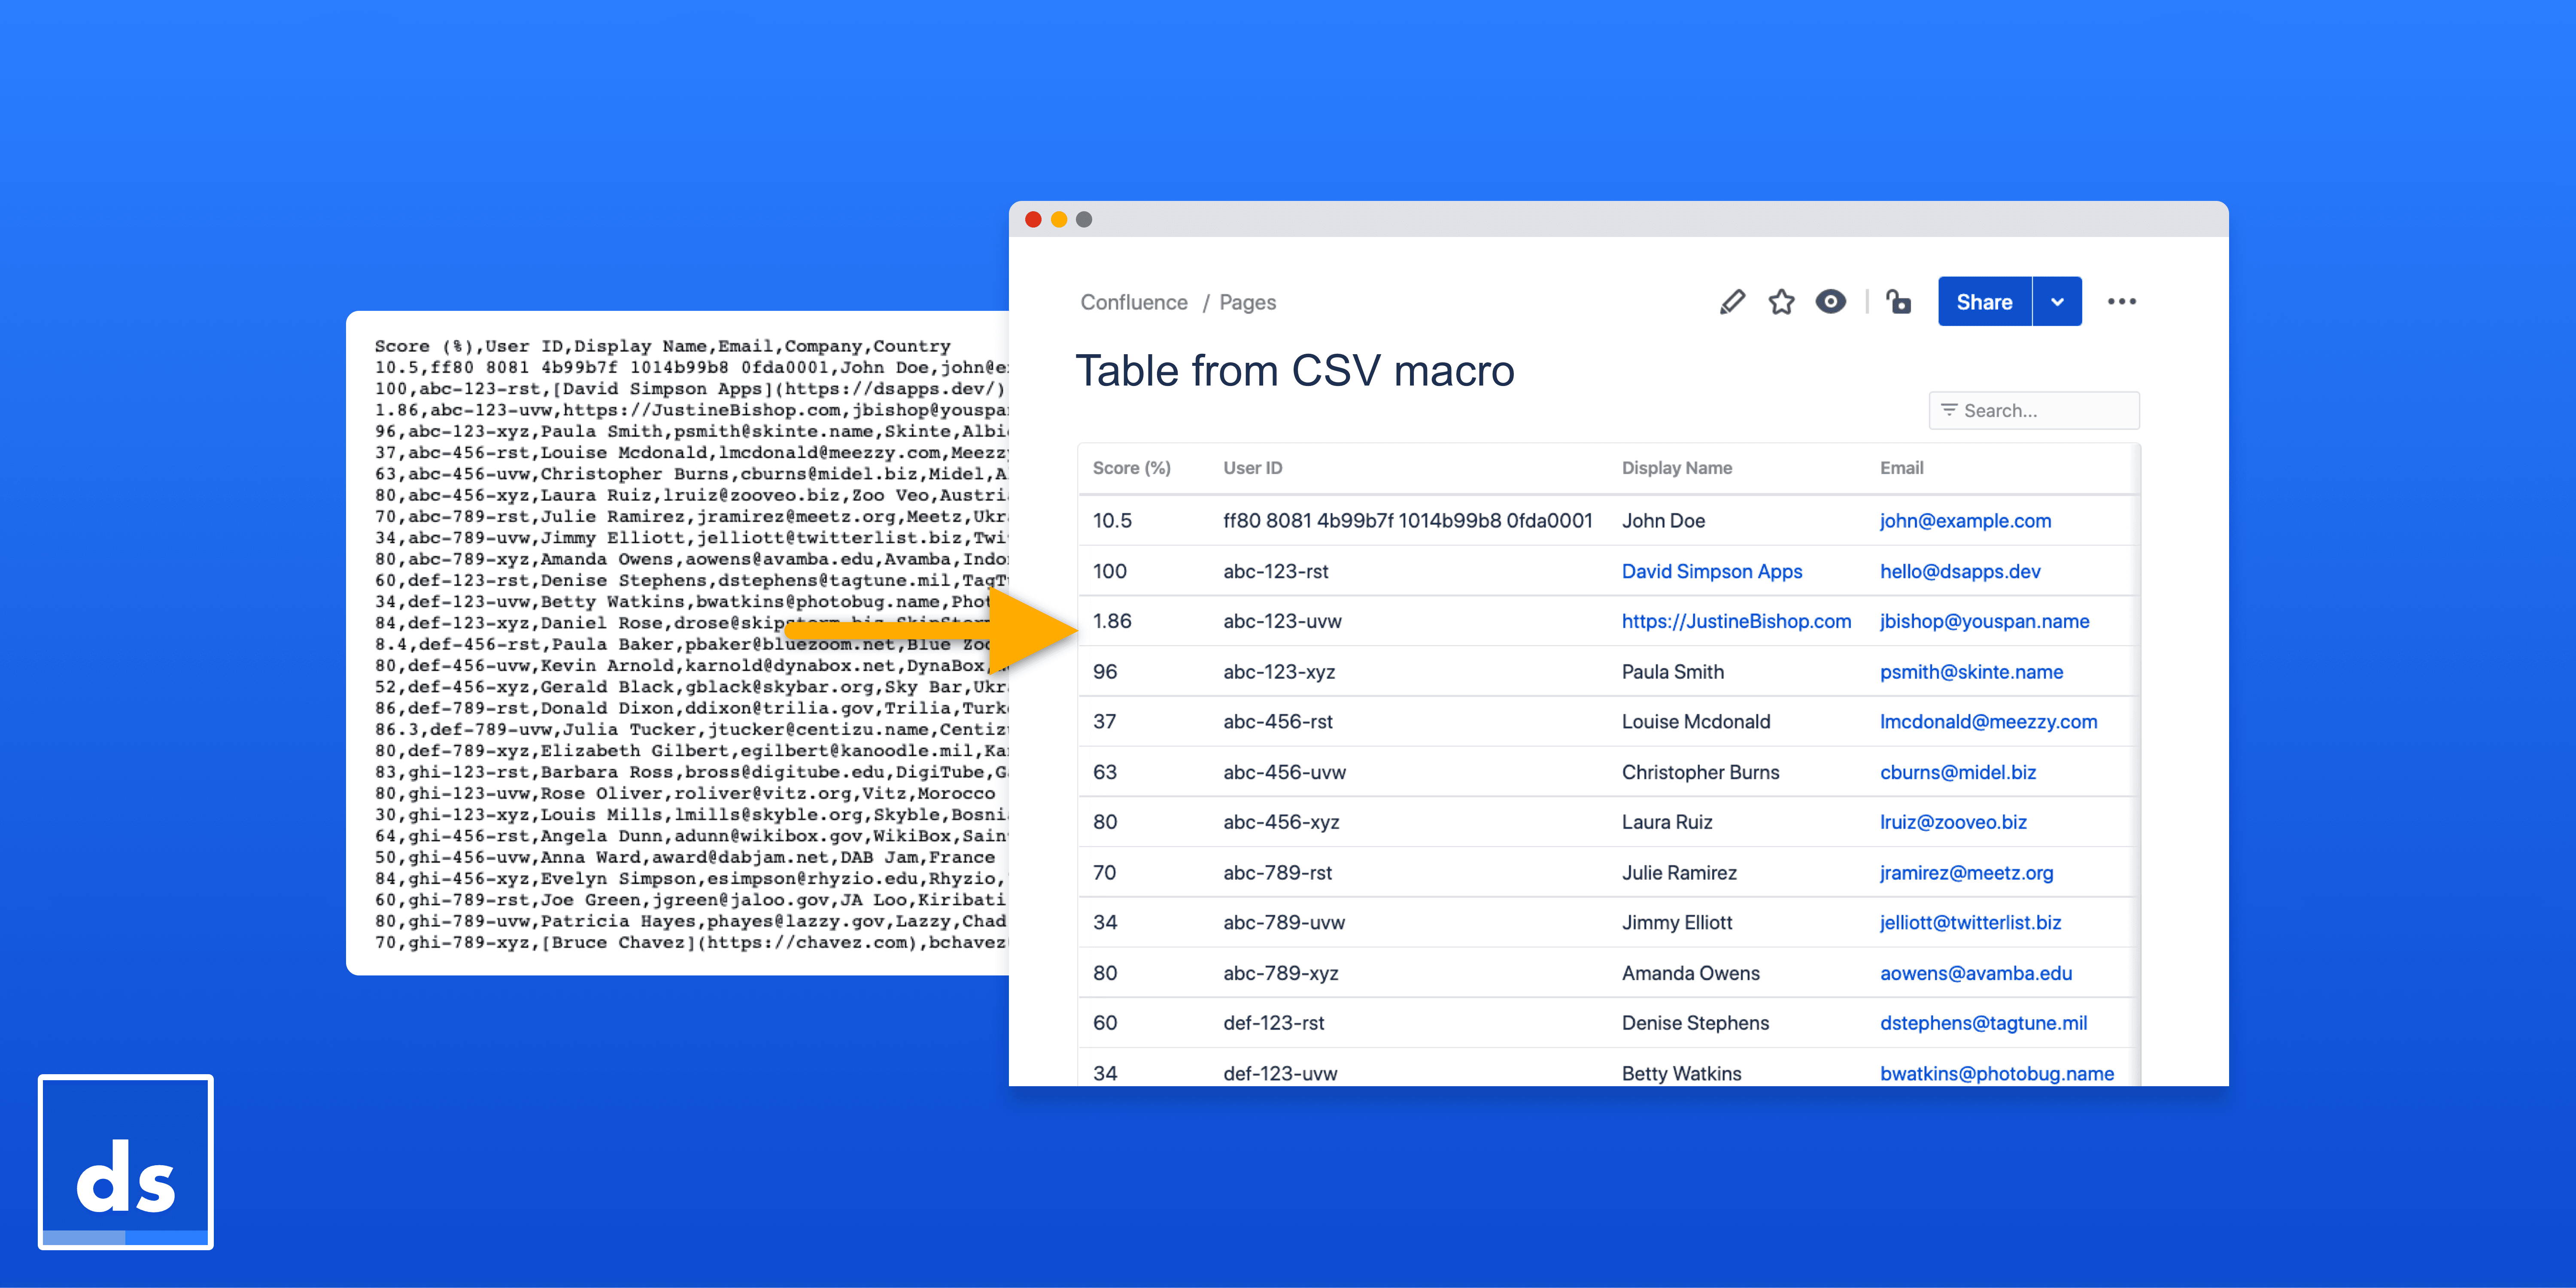
Task: Toggle the favorite star state
Action: tap(1782, 301)
